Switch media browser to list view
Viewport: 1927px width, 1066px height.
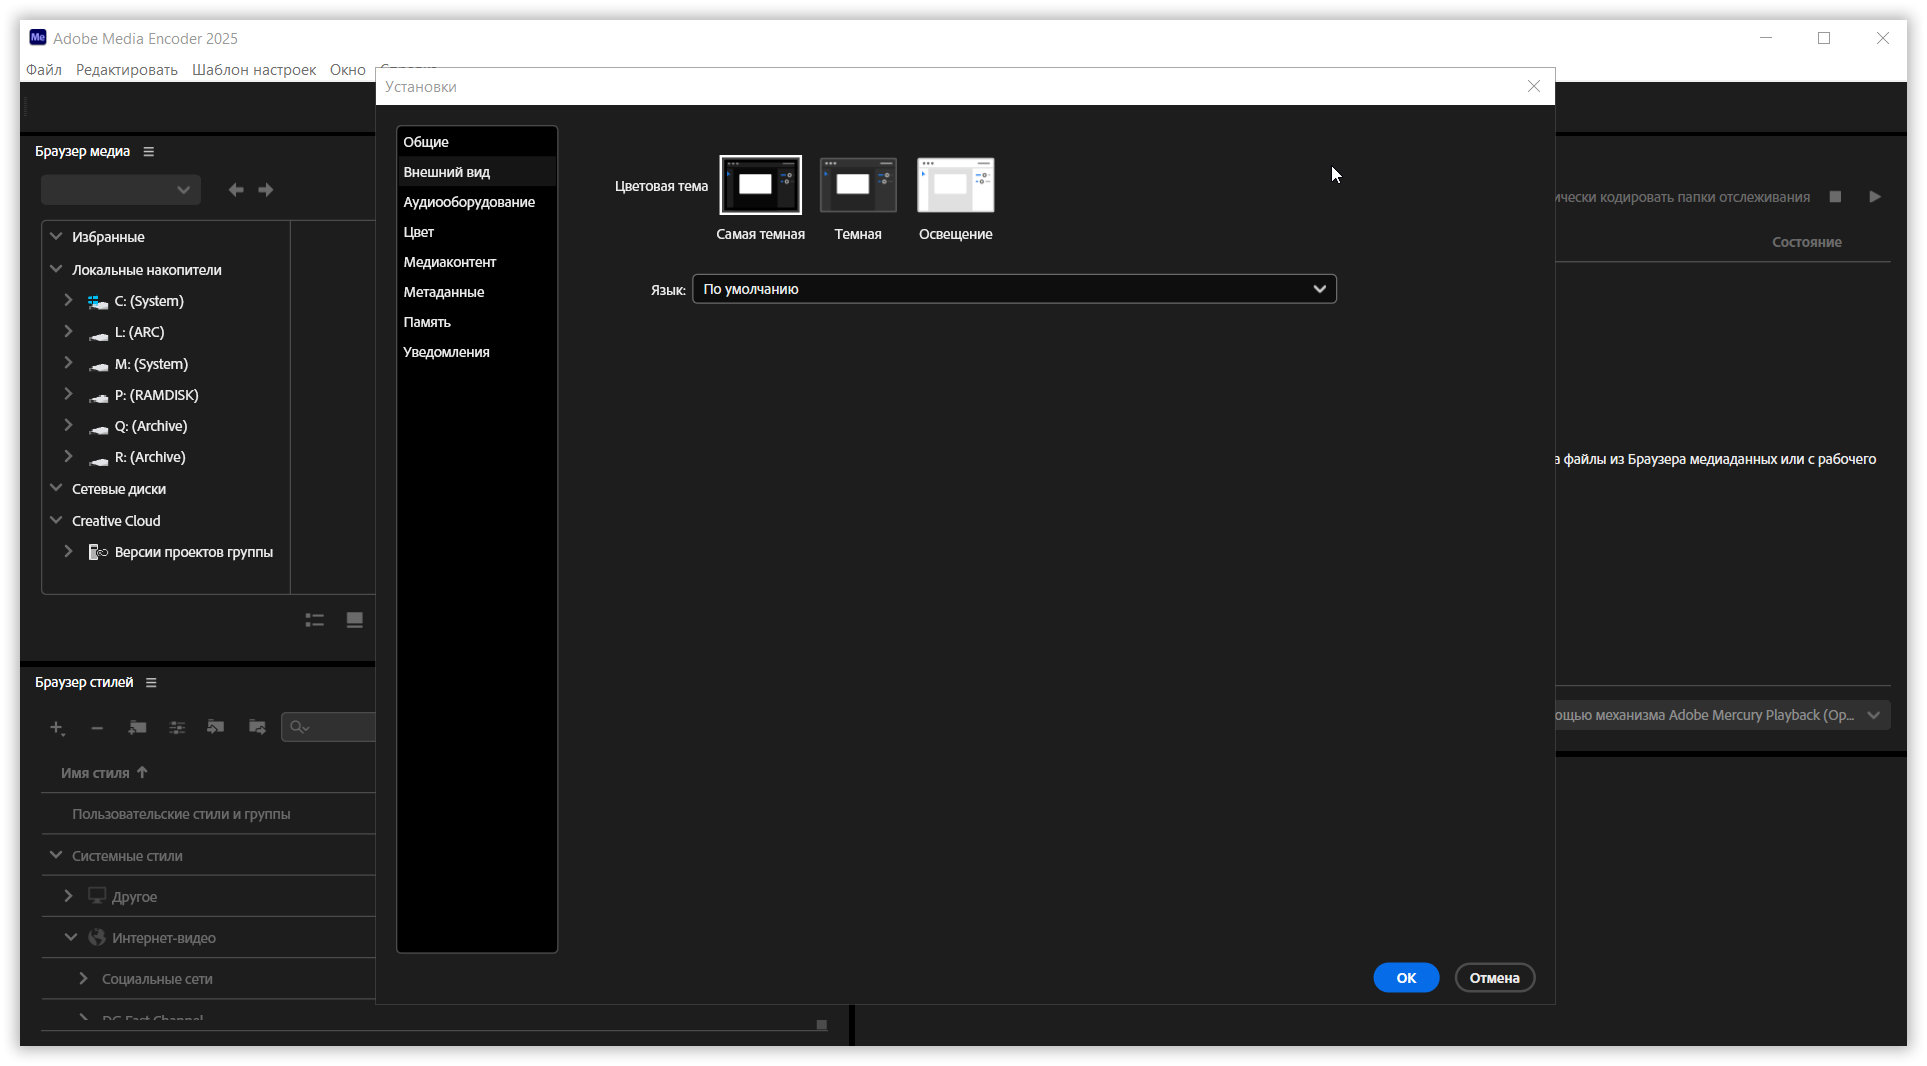coord(315,620)
